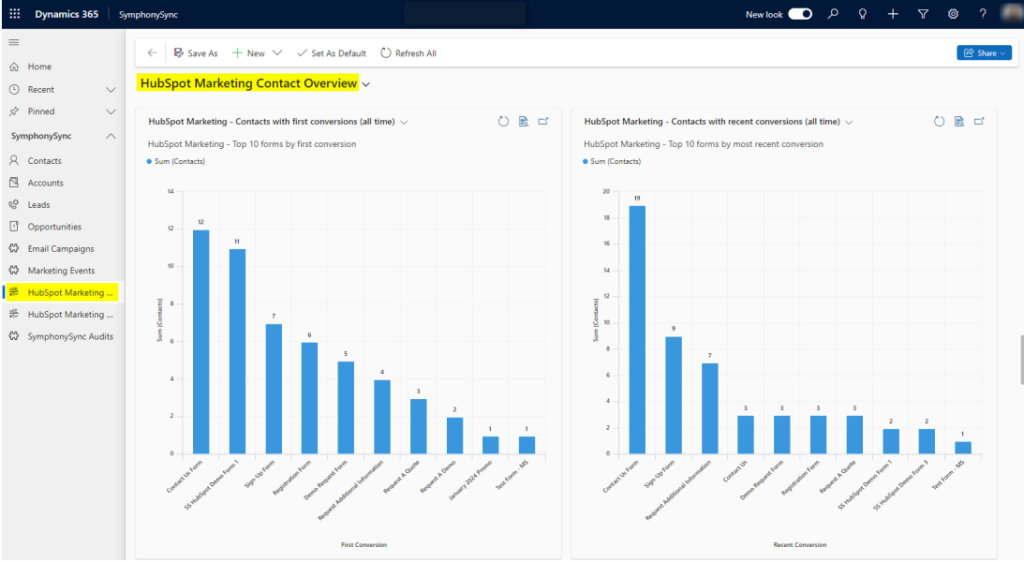This screenshot has height=562, width=1024.
Task: Toggle Sum (Contacts) legend in recent chart
Action: point(612,161)
